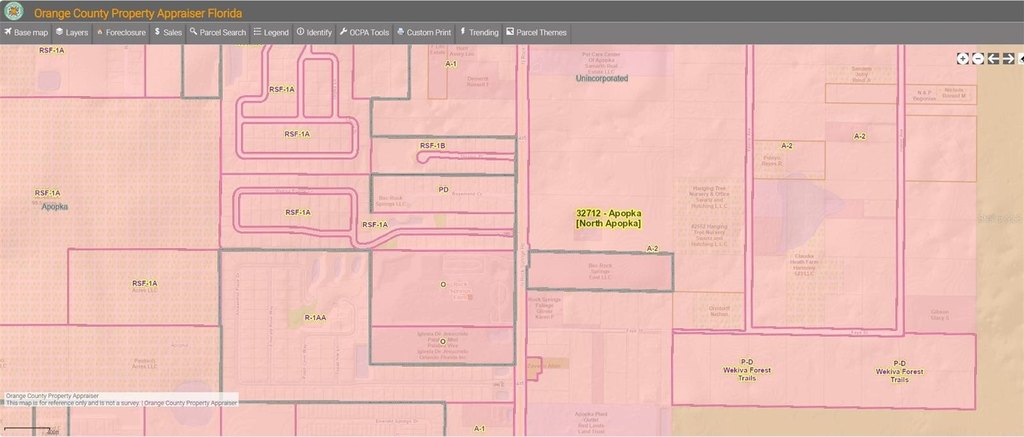Go to previous map extent arrow
This screenshot has width=1024, height=437.
(993, 59)
